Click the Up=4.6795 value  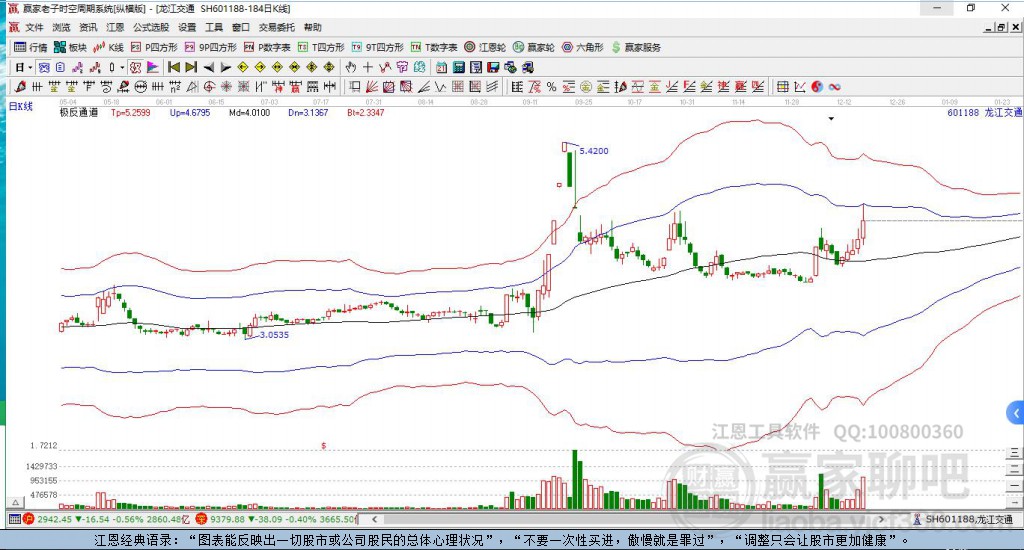tap(190, 112)
